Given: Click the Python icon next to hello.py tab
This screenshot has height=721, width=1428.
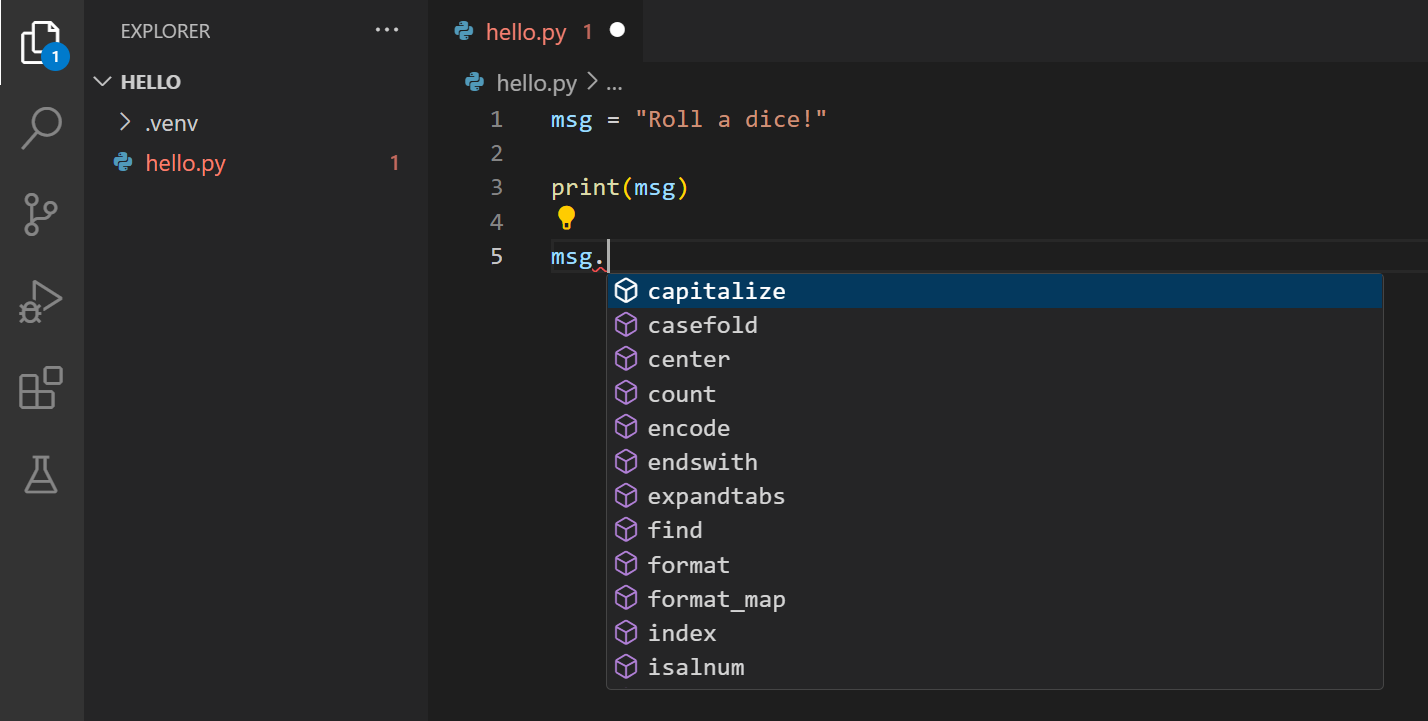Looking at the screenshot, I should (x=462, y=31).
